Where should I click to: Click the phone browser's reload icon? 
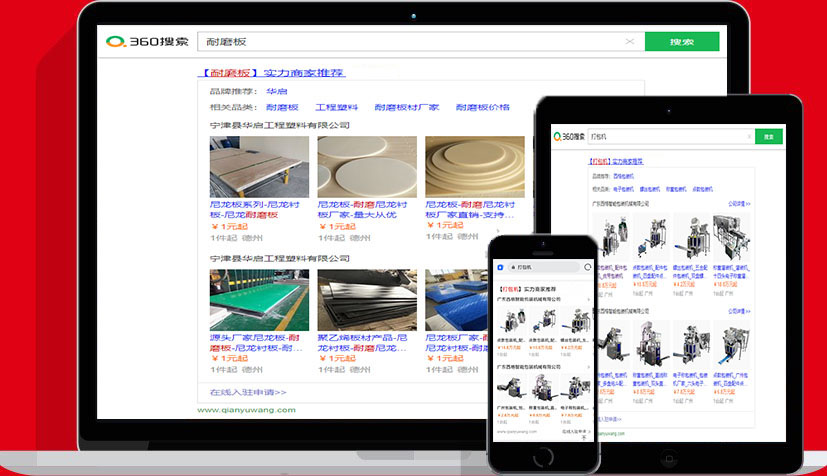point(587,267)
